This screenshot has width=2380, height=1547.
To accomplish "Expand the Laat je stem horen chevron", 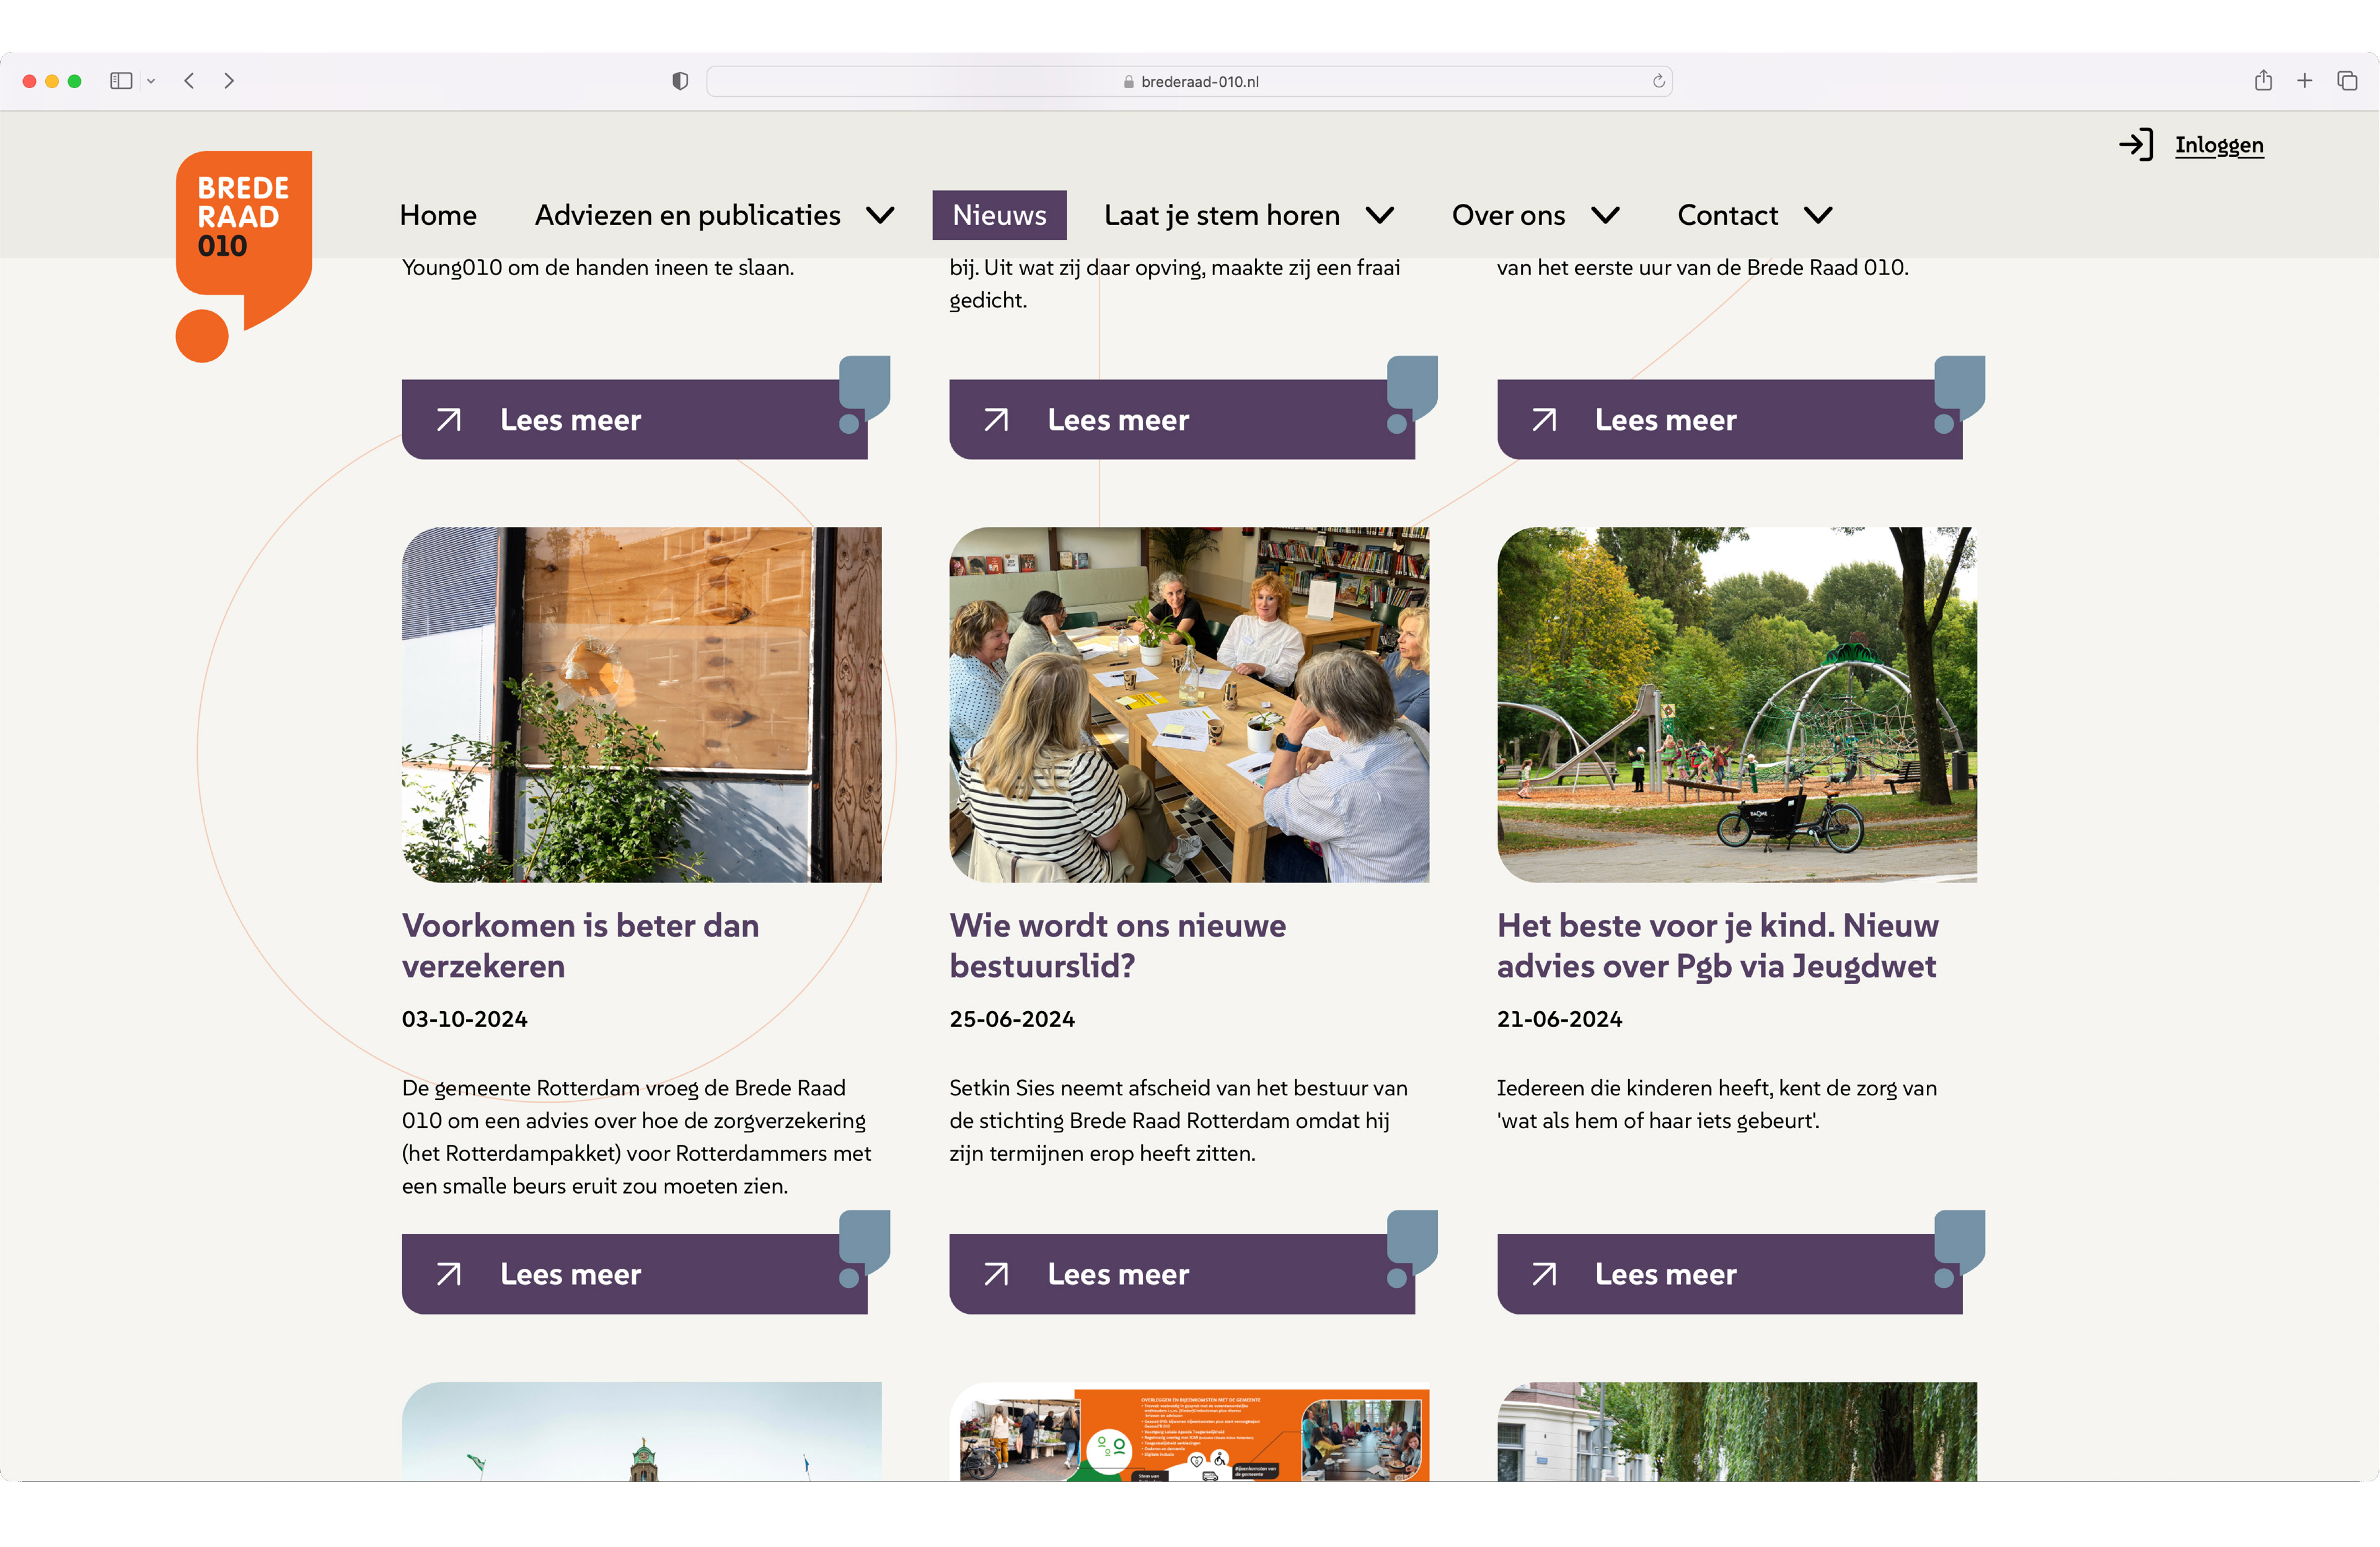I will coord(1380,215).
